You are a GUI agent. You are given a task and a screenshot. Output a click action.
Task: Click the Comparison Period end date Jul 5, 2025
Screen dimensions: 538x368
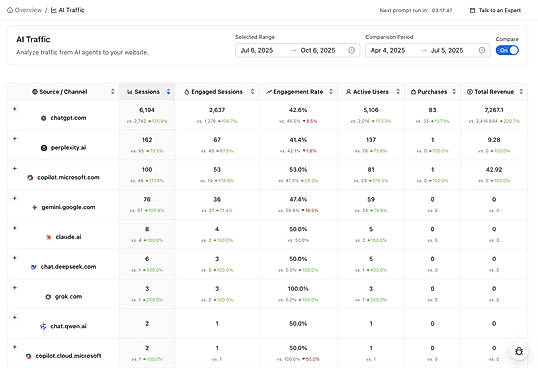coord(447,50)
